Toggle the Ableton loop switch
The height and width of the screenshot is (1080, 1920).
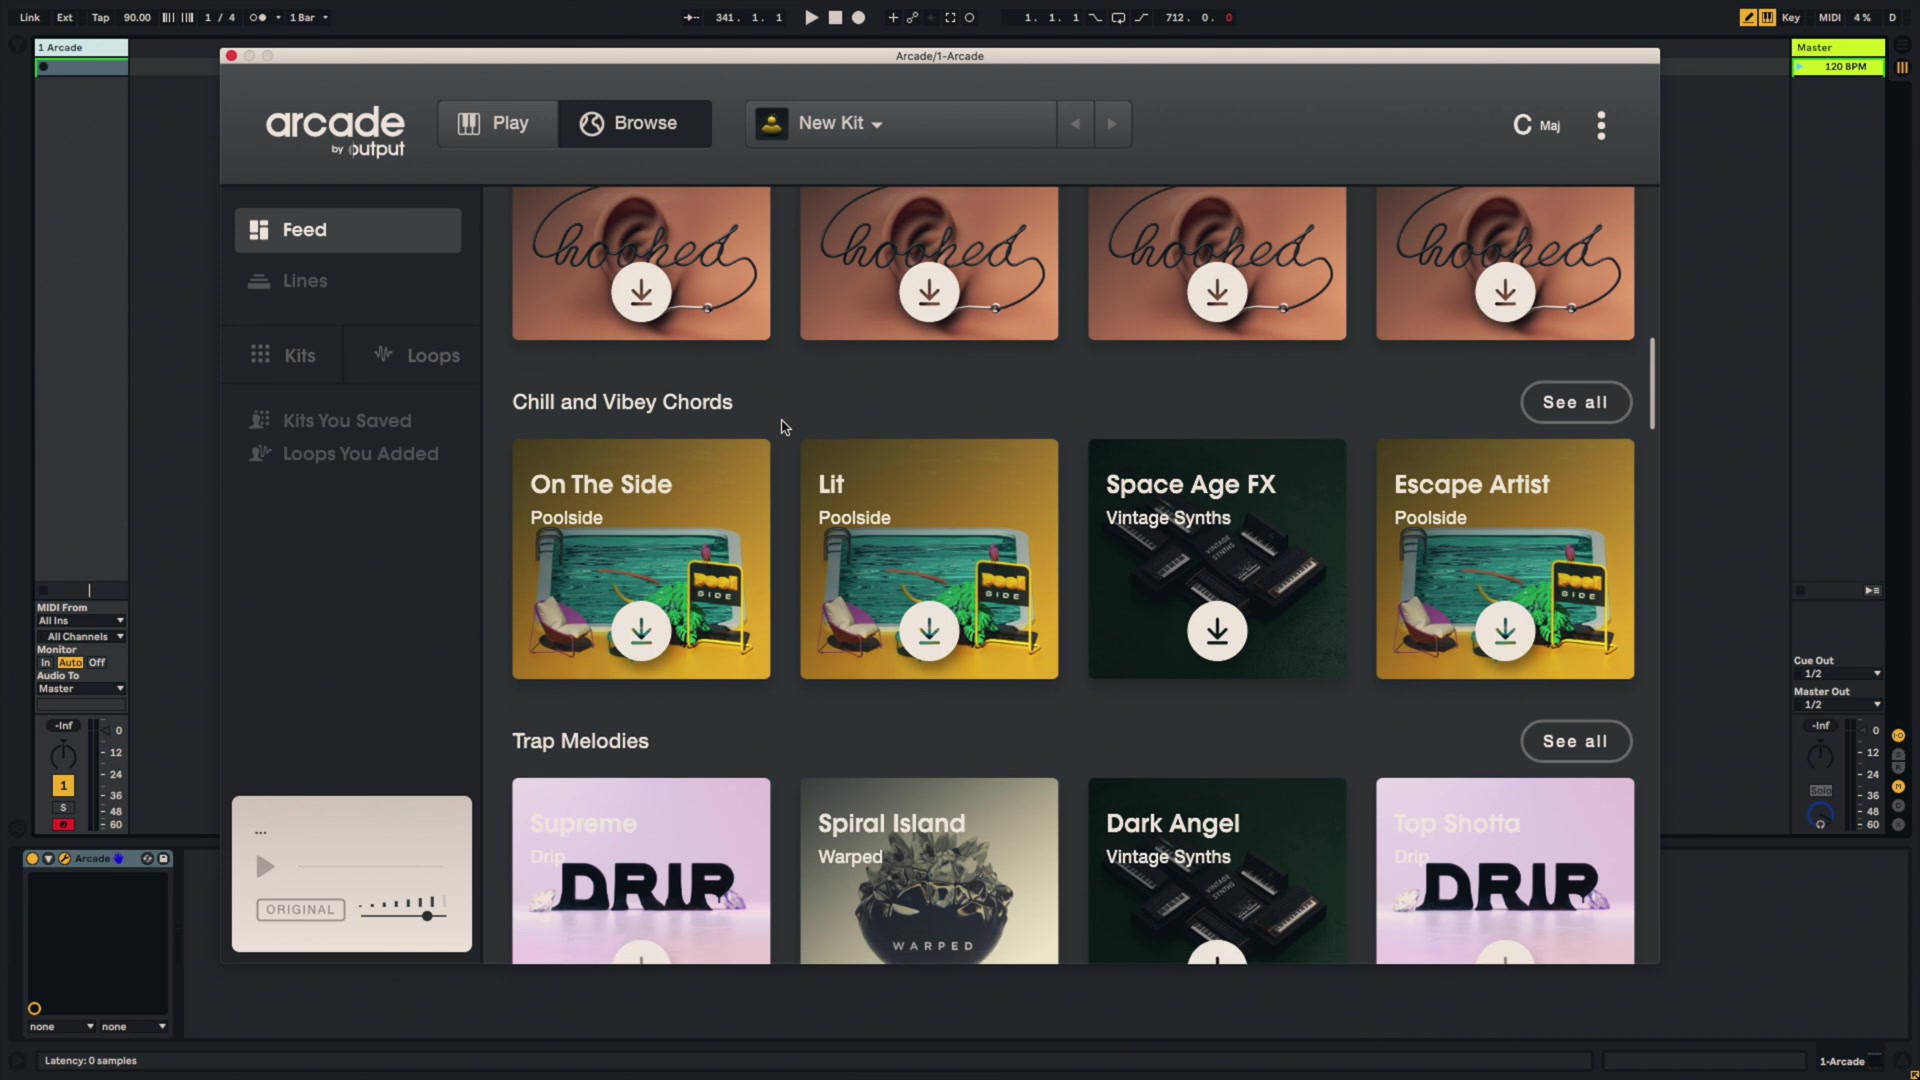tap(1118, 17)
